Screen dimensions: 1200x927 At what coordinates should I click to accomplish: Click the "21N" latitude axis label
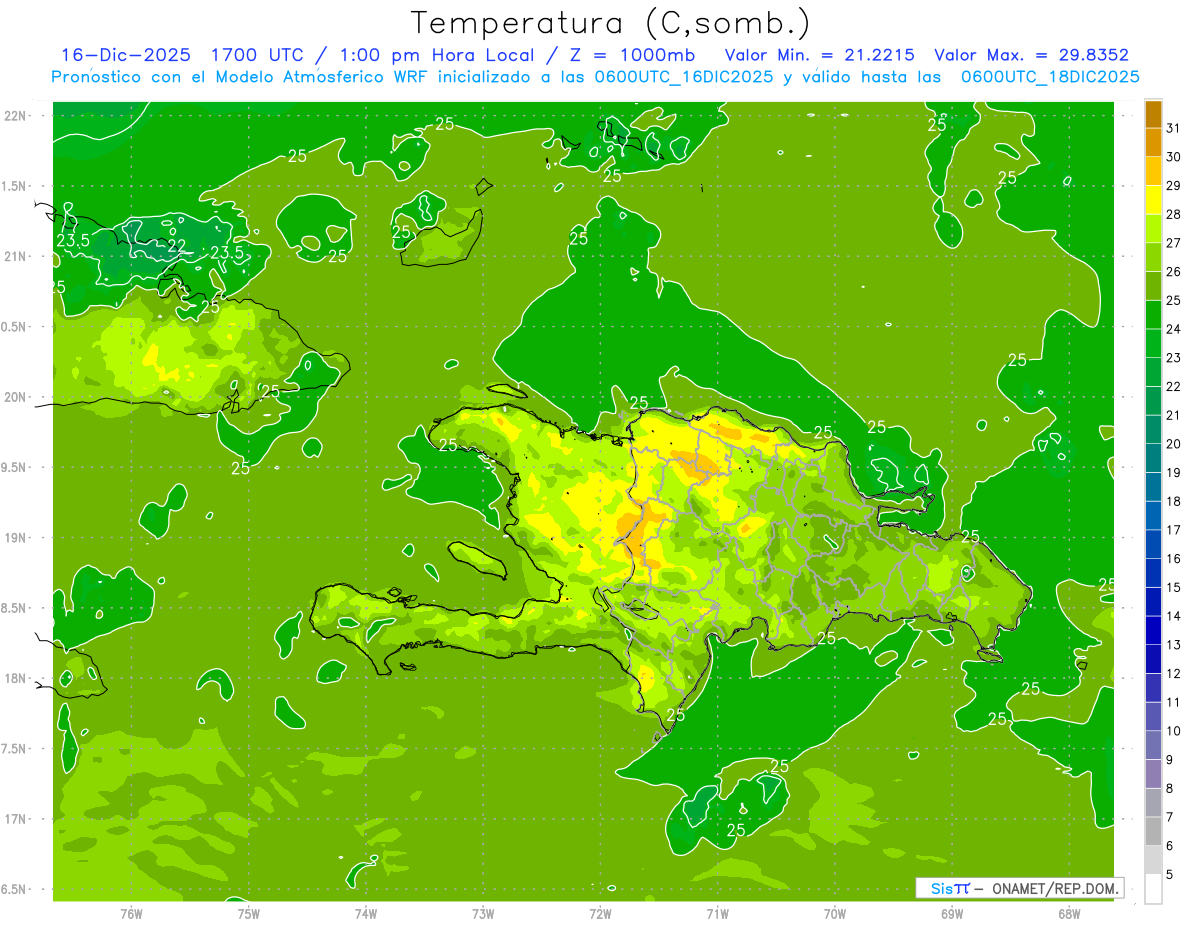(17, 256)
